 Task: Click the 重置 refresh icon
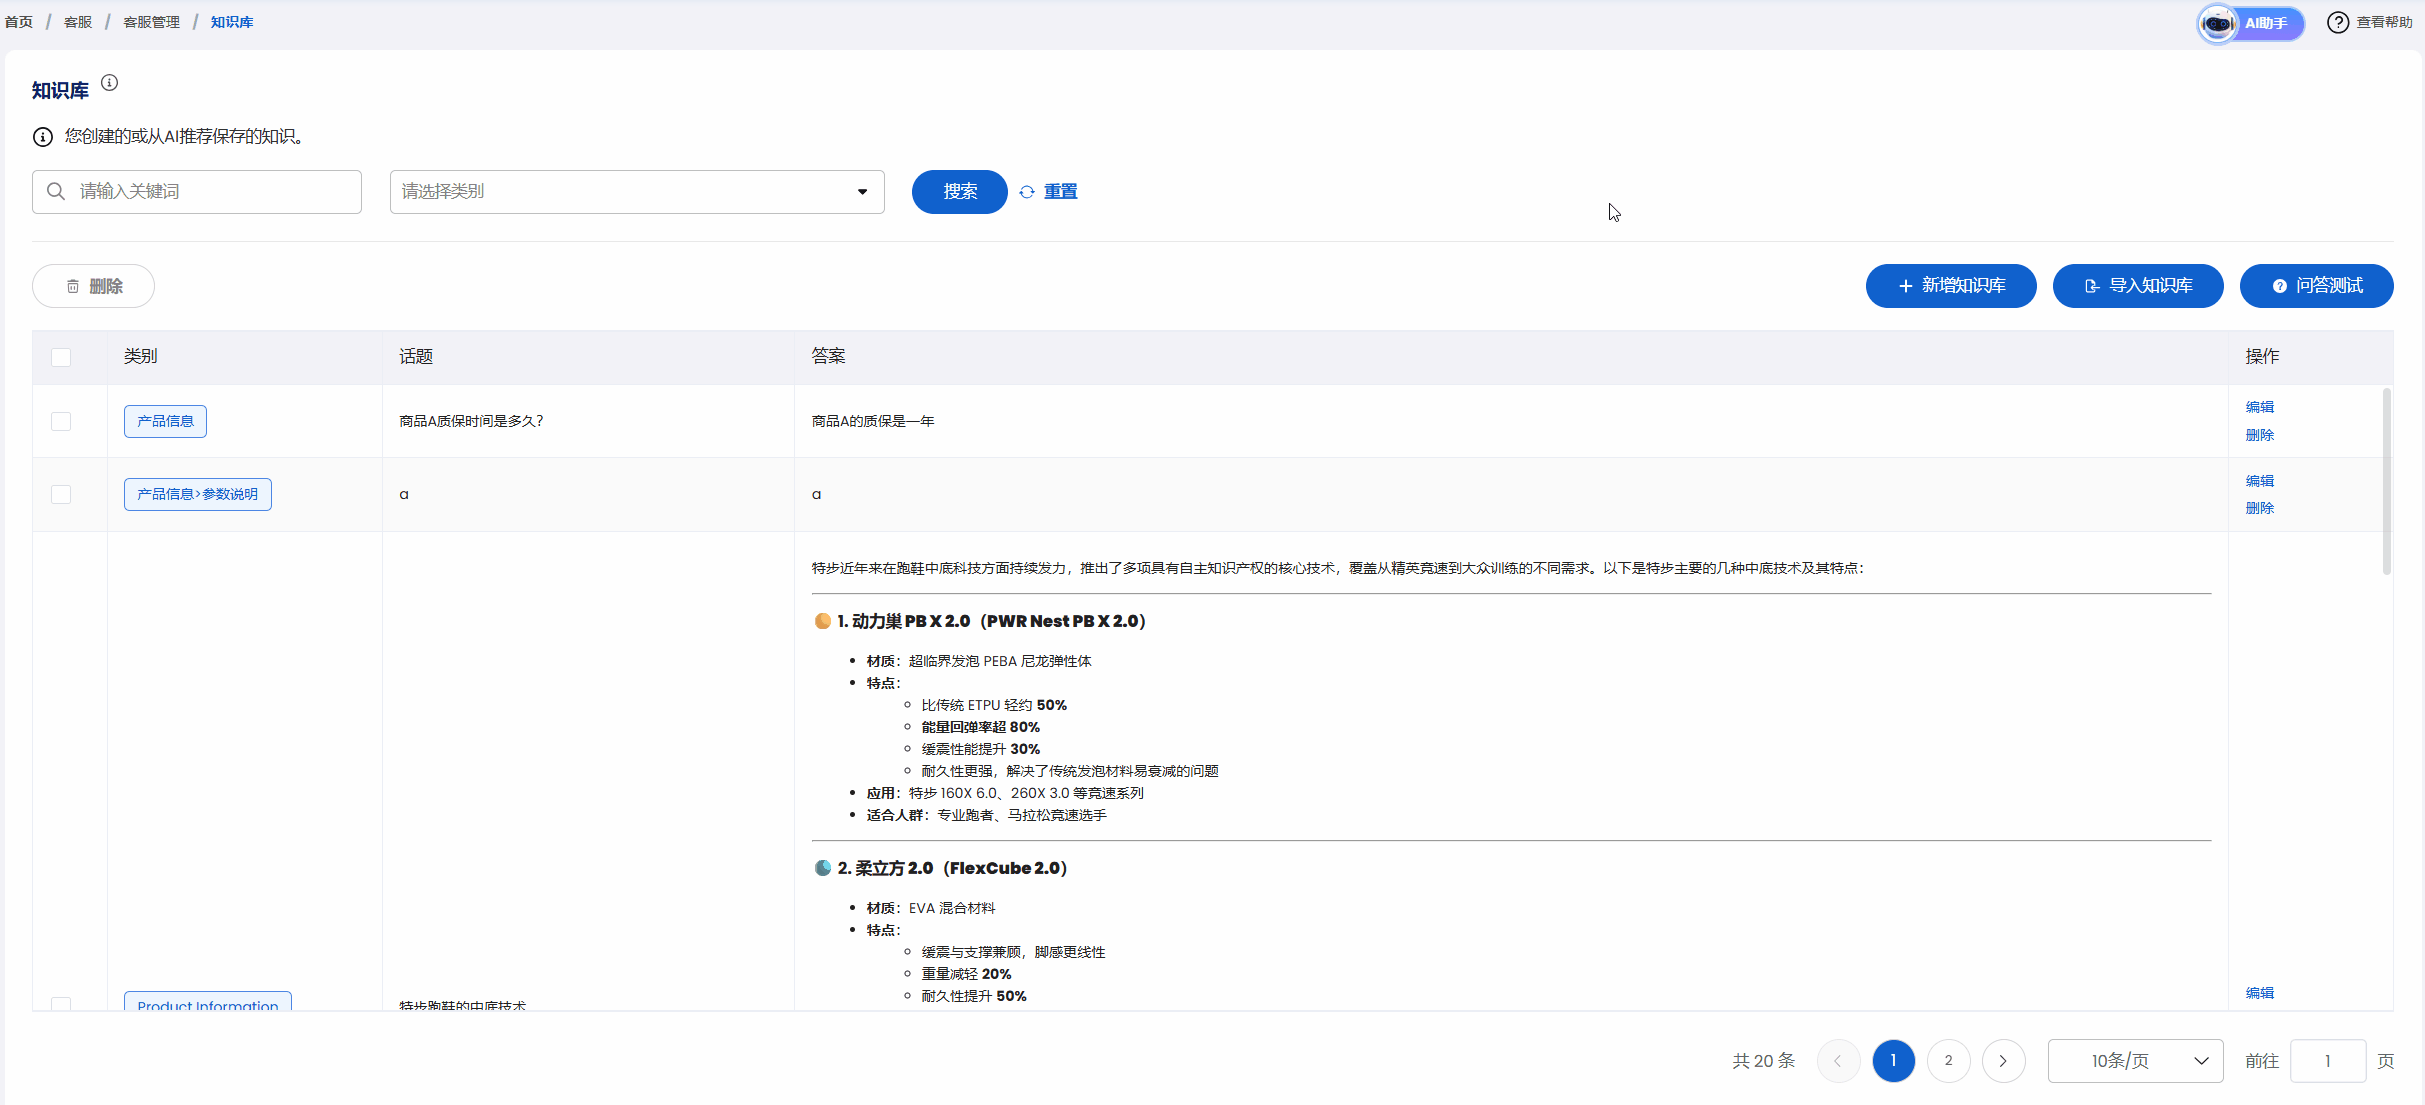point(1027,192)
